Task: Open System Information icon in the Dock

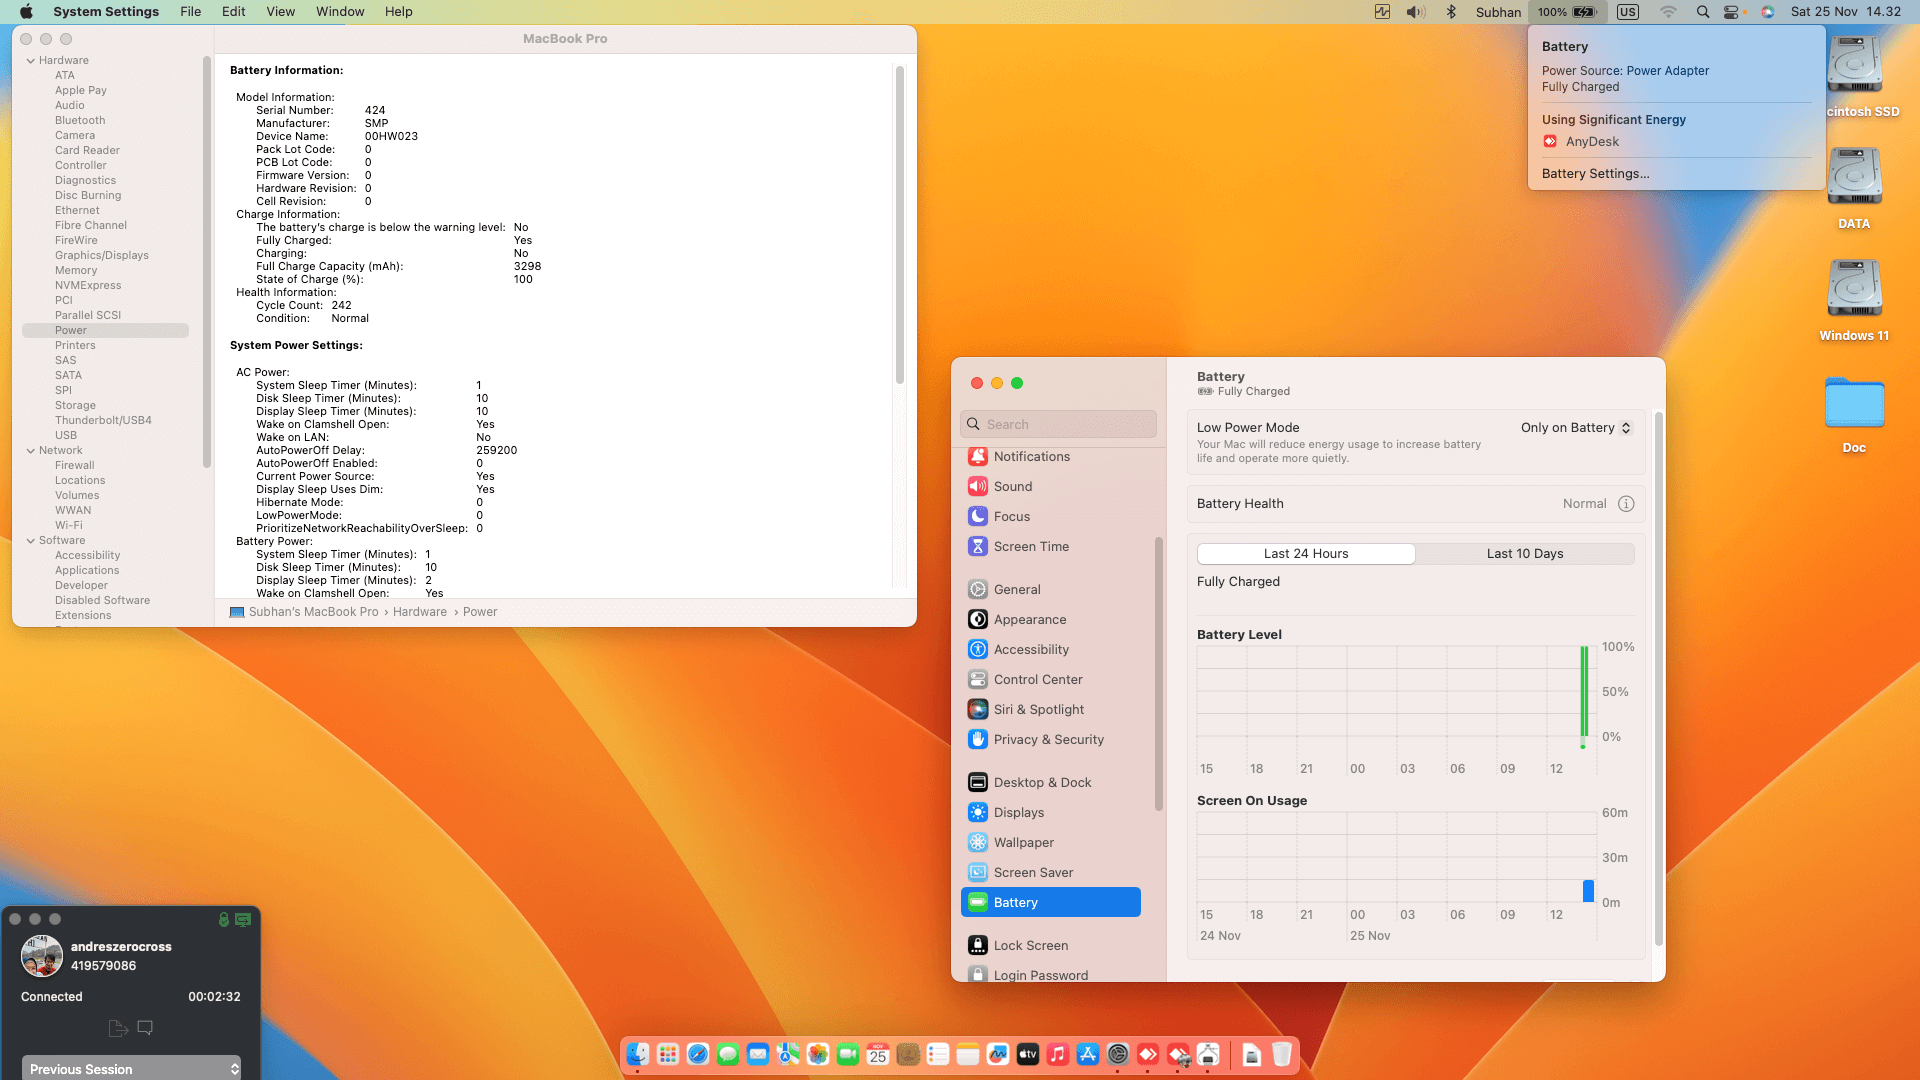Action: pyautogui.click(x=1208, y=1054)
